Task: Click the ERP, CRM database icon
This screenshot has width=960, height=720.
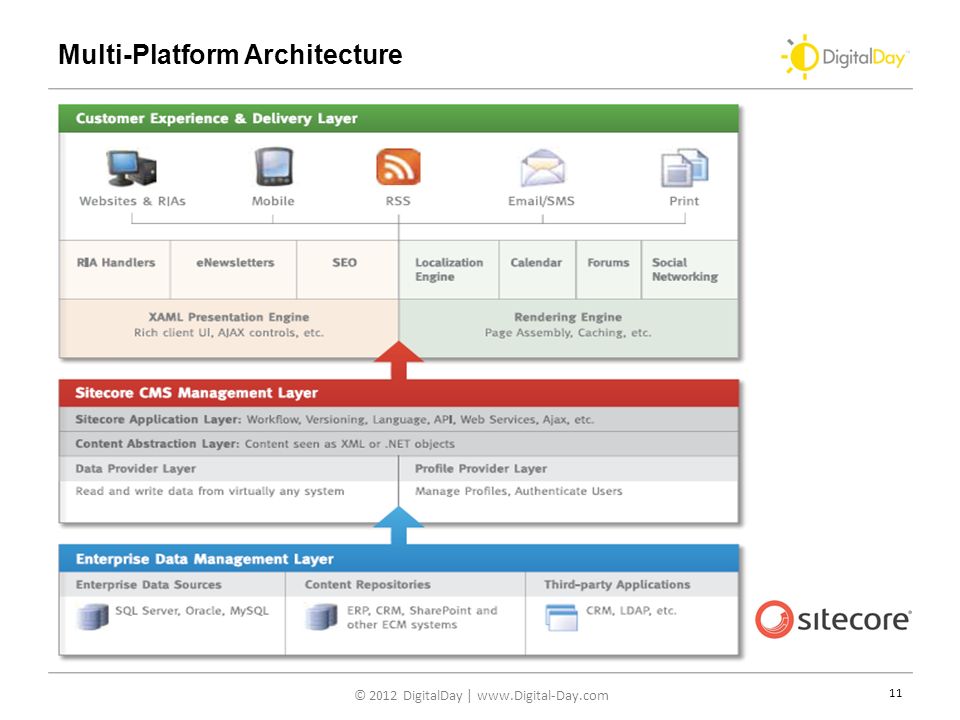Action: click(321, 617)
